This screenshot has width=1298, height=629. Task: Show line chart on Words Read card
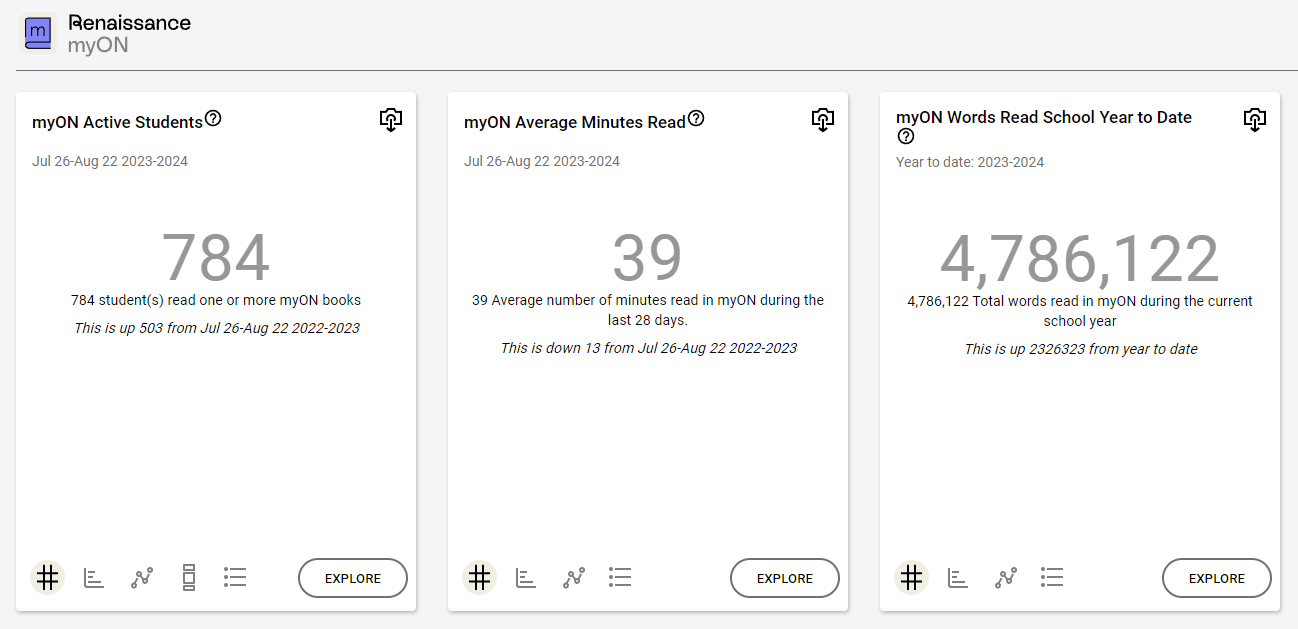1006,577
